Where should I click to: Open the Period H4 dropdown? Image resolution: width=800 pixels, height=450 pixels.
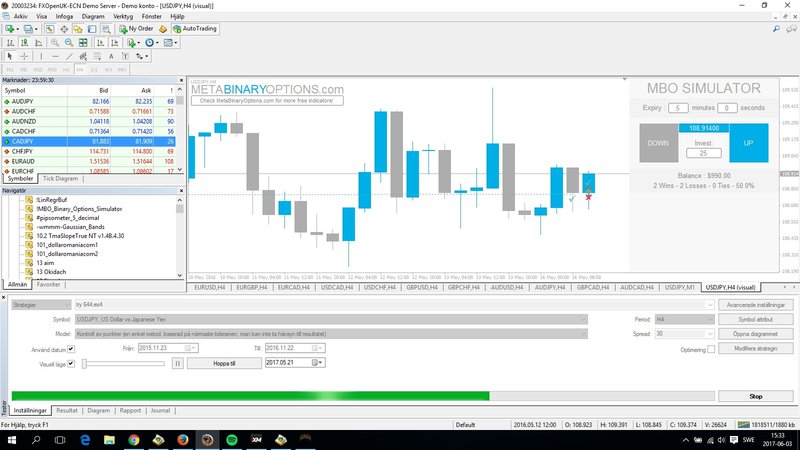pos(684,319)
